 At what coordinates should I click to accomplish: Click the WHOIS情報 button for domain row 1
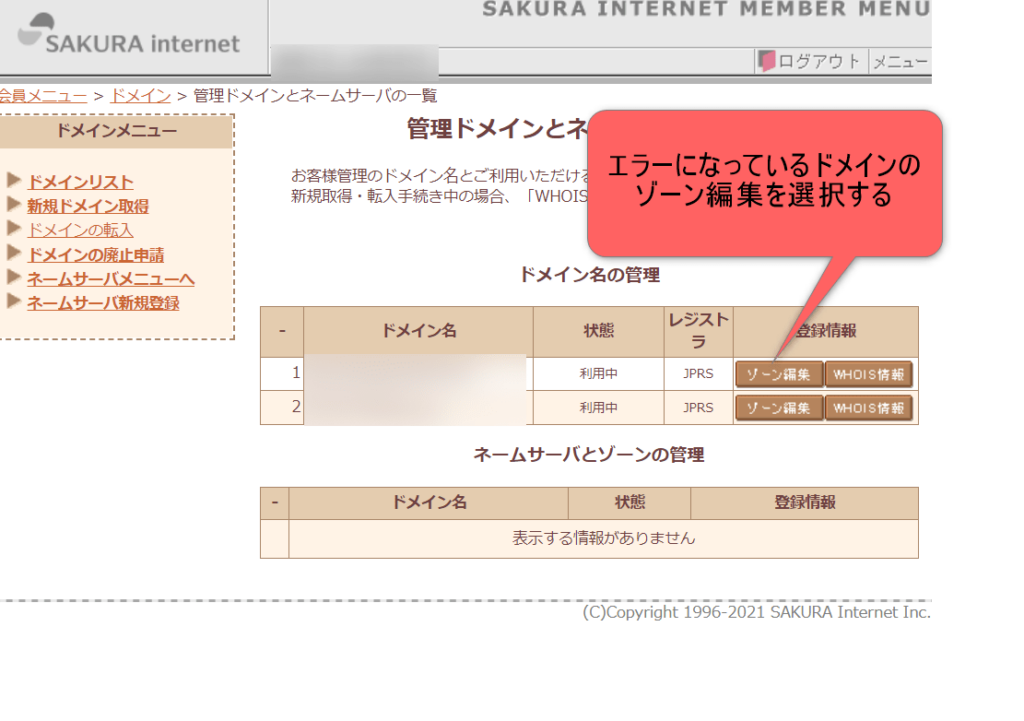pyautogui.click(x=869, y=374)
